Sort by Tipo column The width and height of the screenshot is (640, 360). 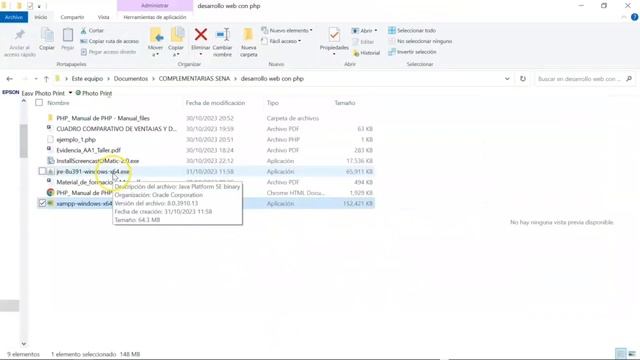click(x=273, y=103)
